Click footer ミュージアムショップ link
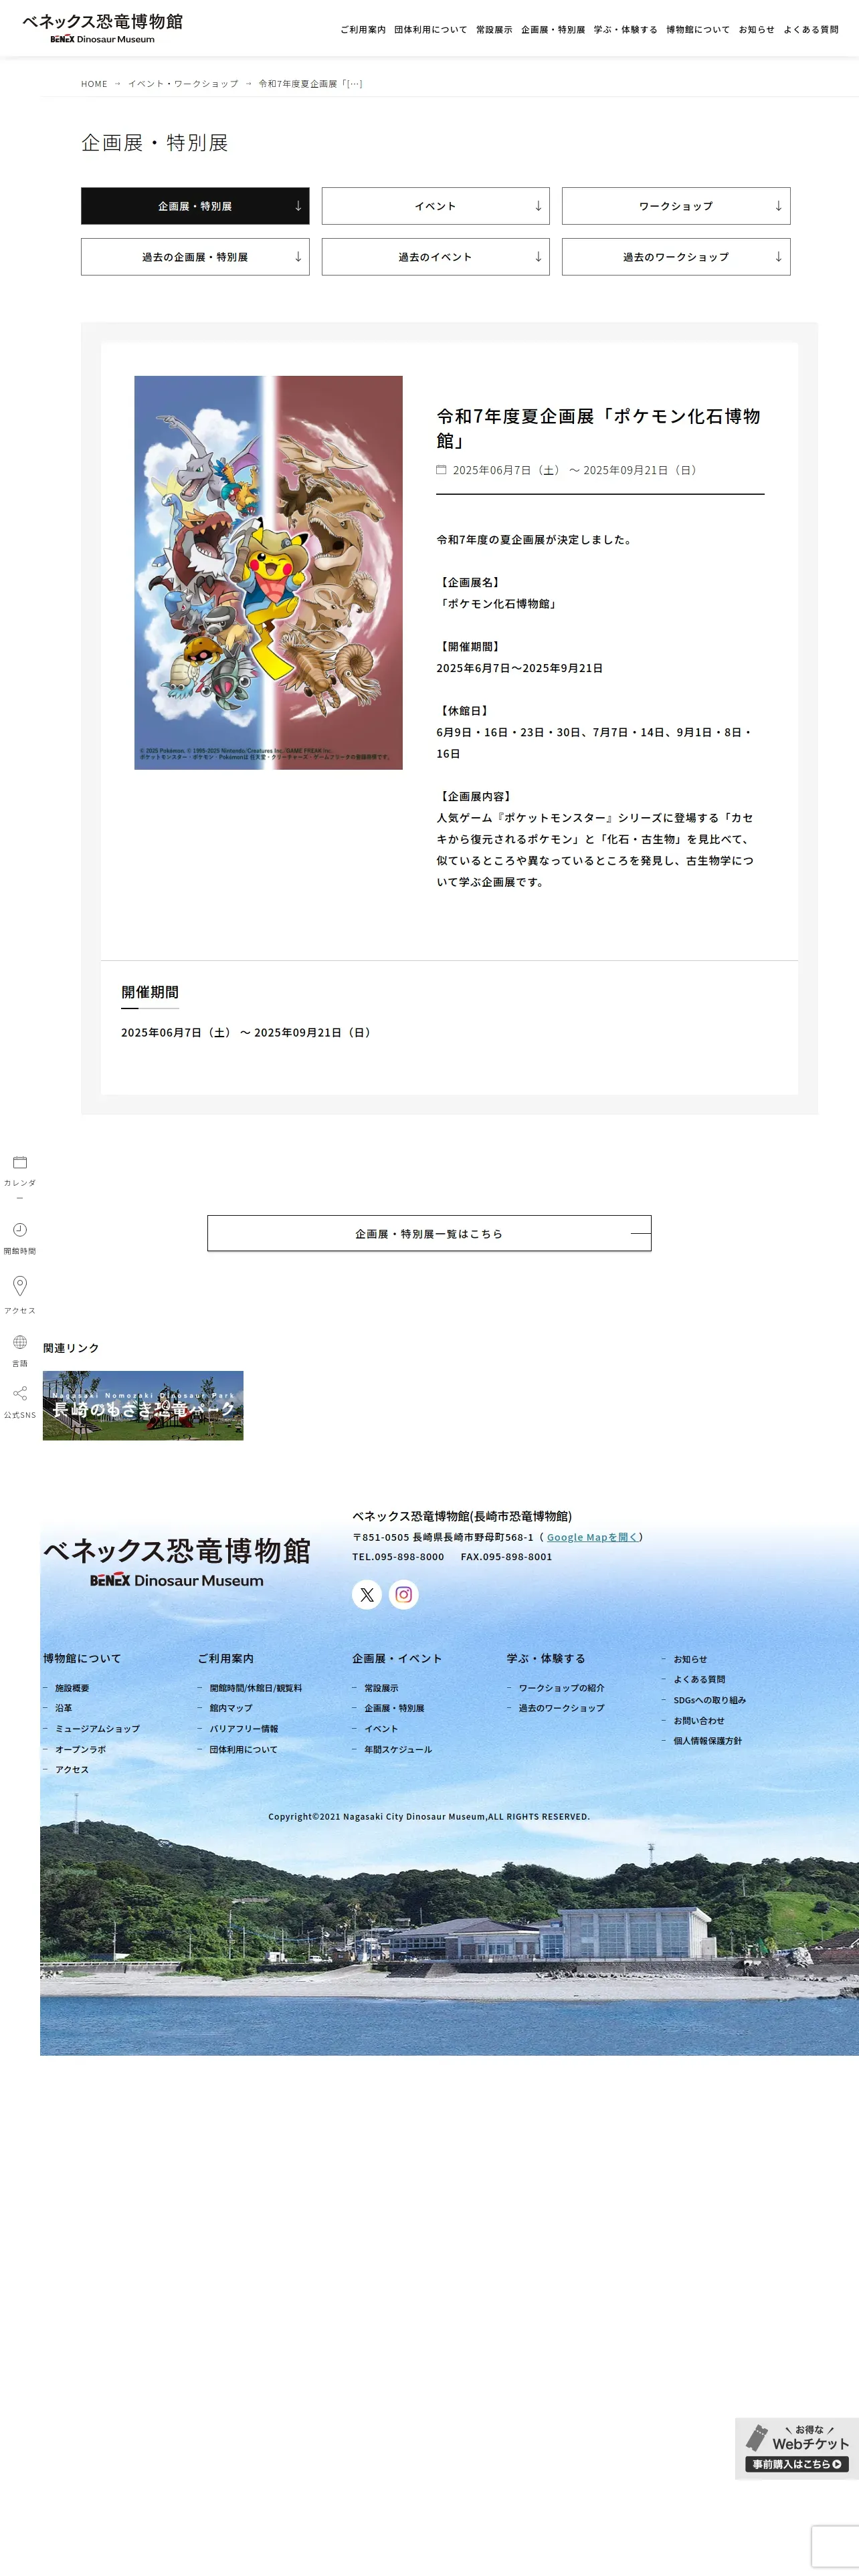Image resolution: width=859 pixels, height=2576 pixels. point(97,1729)
